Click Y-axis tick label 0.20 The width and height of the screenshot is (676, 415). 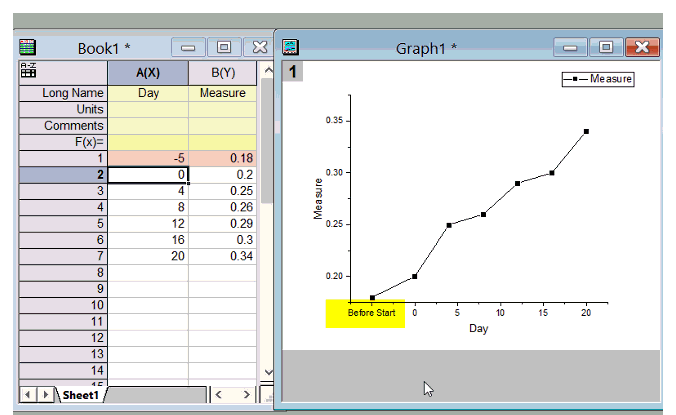point(334,276)
